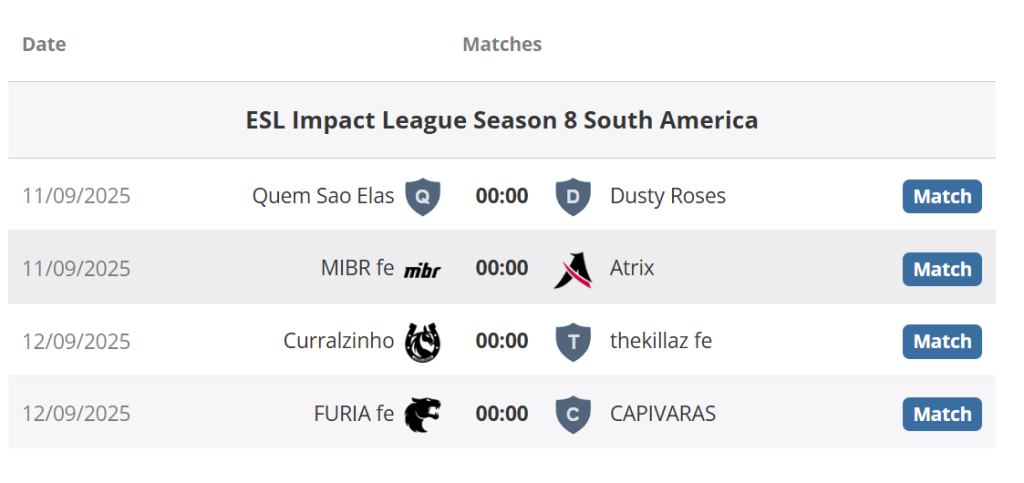Click the Quem Sao Elas team name
The width and height of the screenshot is (1024, 483).
click(x=323, y=196)
